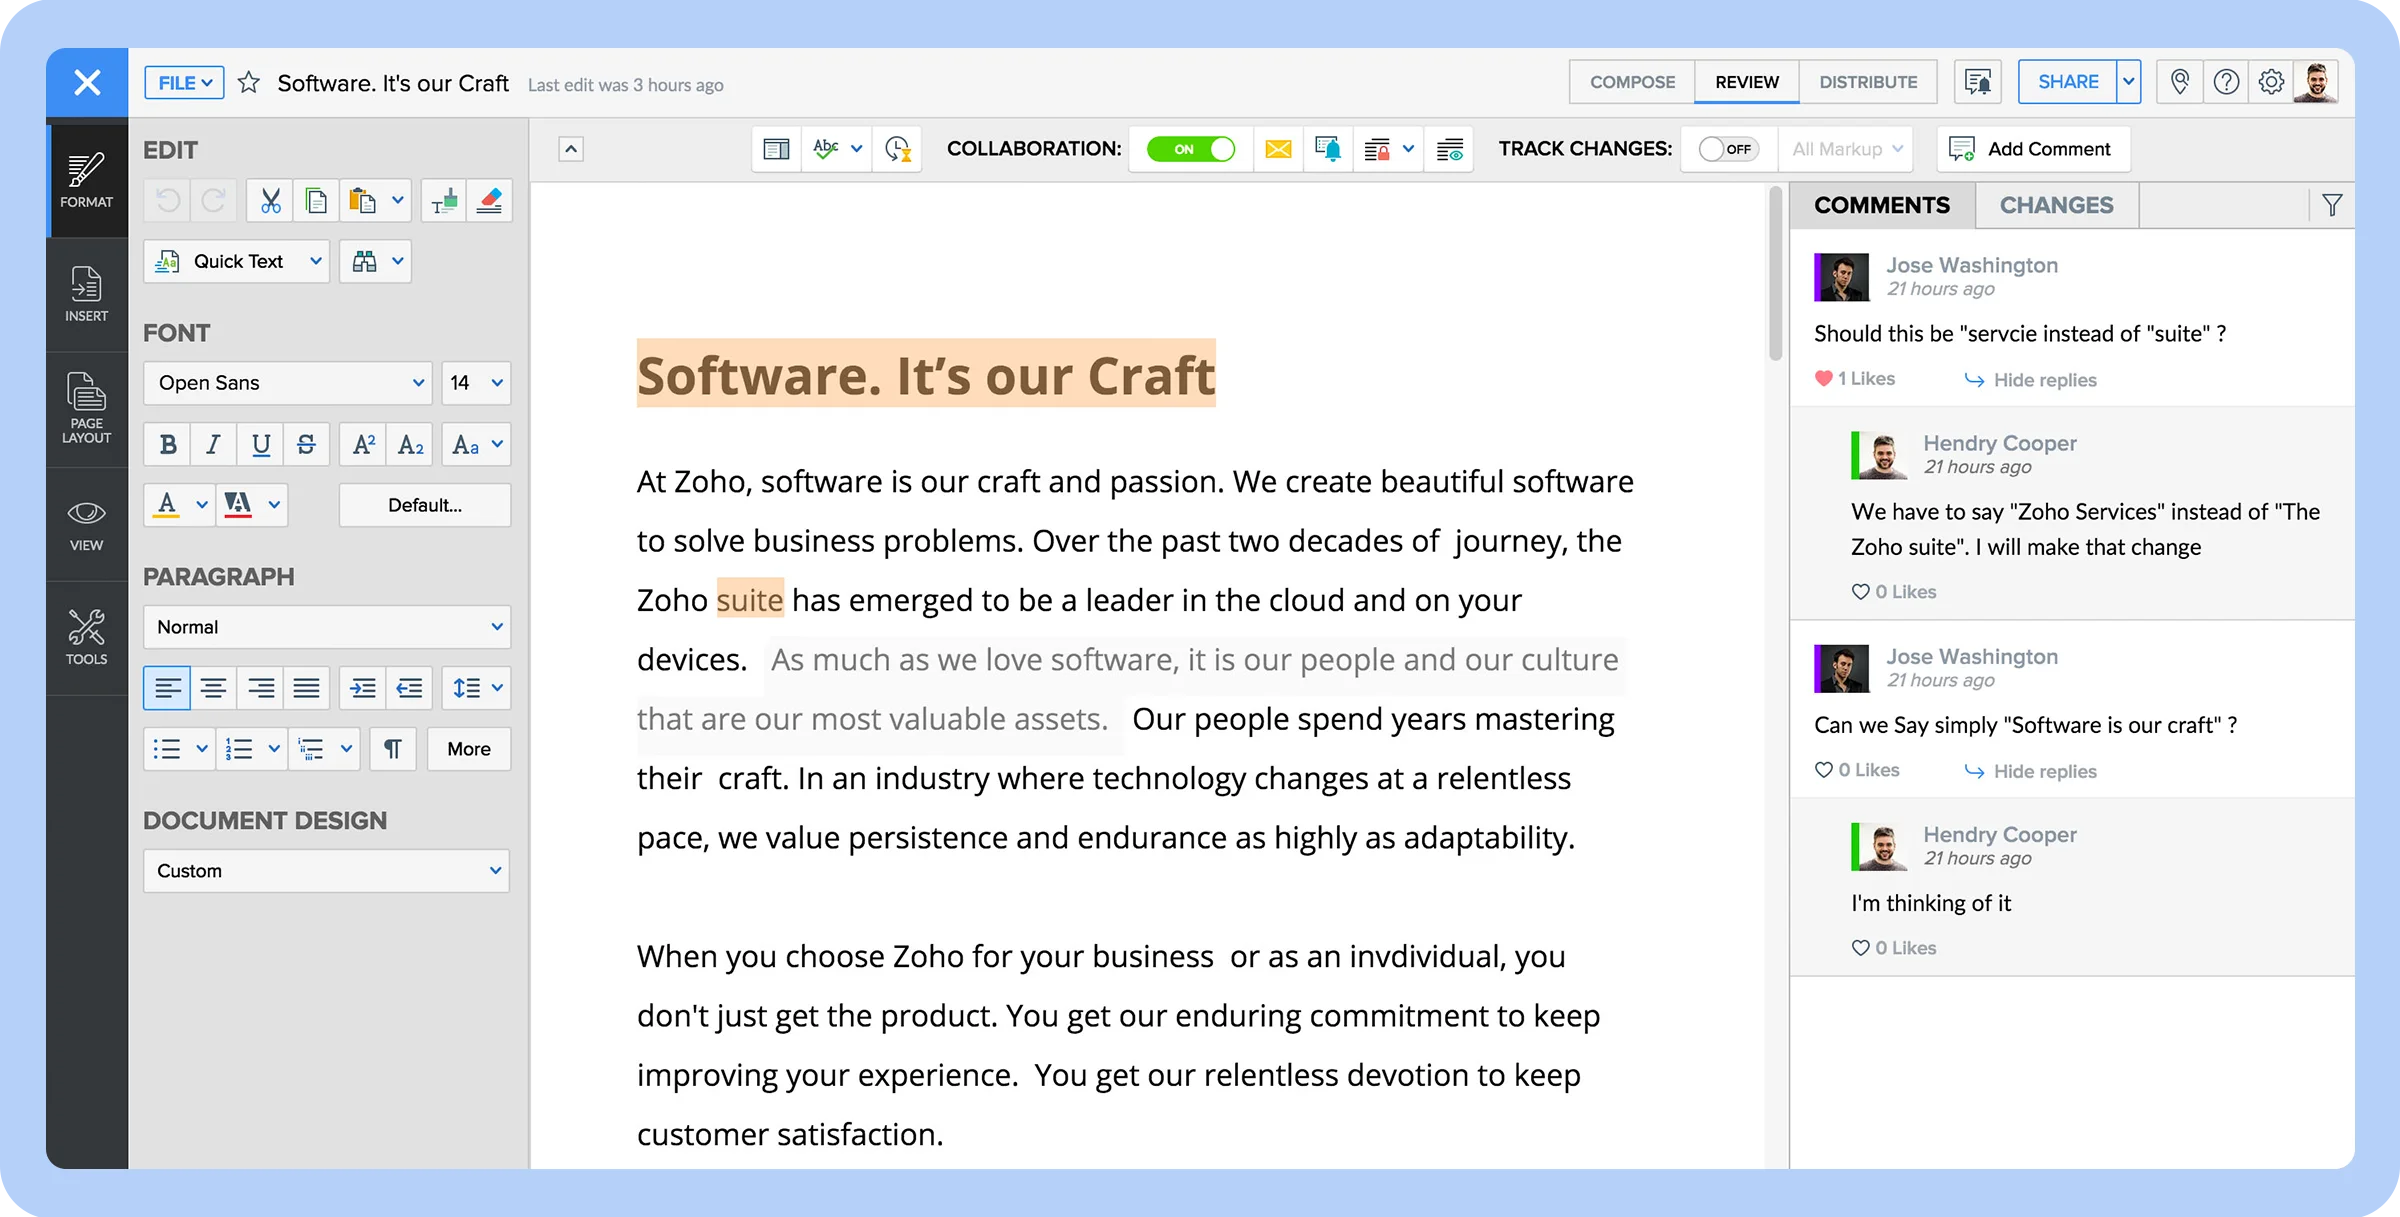This screenshot has width=2400, height=1217.
Task: Click the Default... font button
Action: click(425, 505)
